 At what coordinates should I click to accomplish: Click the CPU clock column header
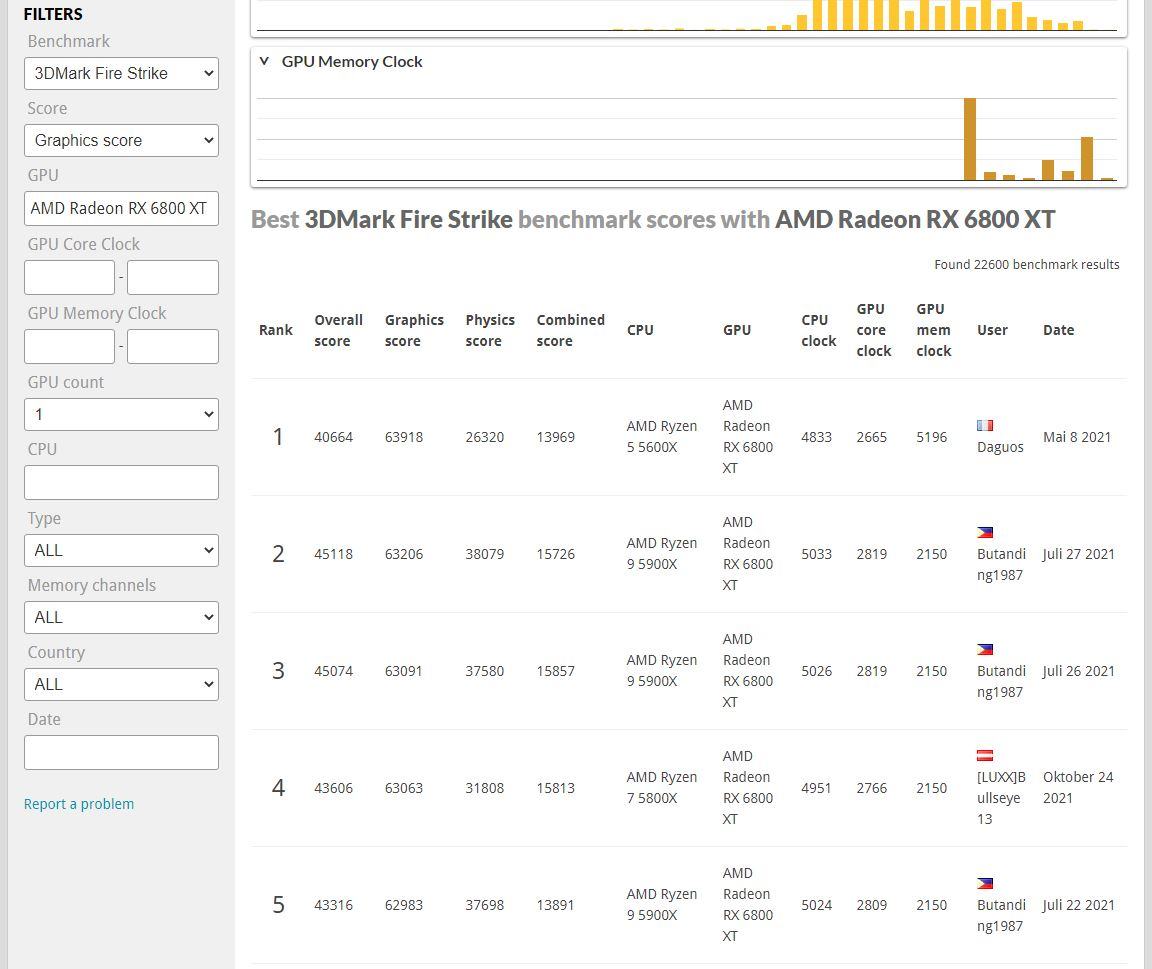pyautogui.click(x=818, y=331)
